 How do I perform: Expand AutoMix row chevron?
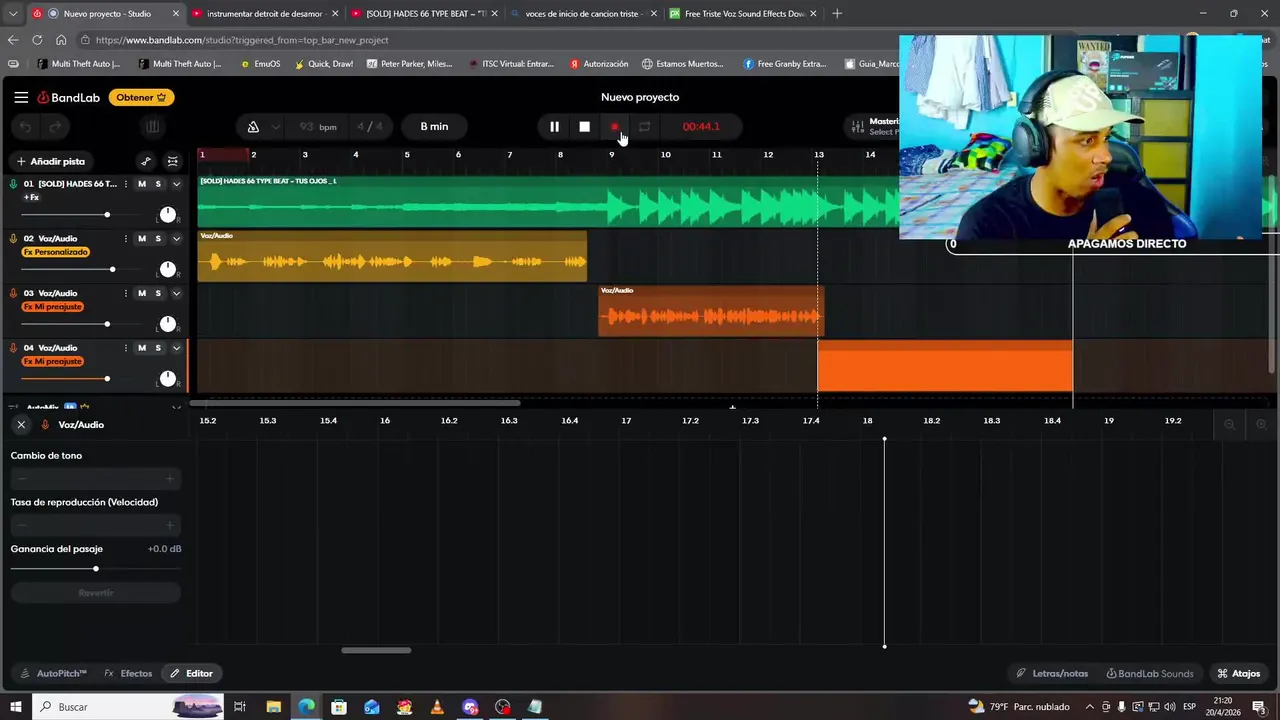[x=176, y=408]
